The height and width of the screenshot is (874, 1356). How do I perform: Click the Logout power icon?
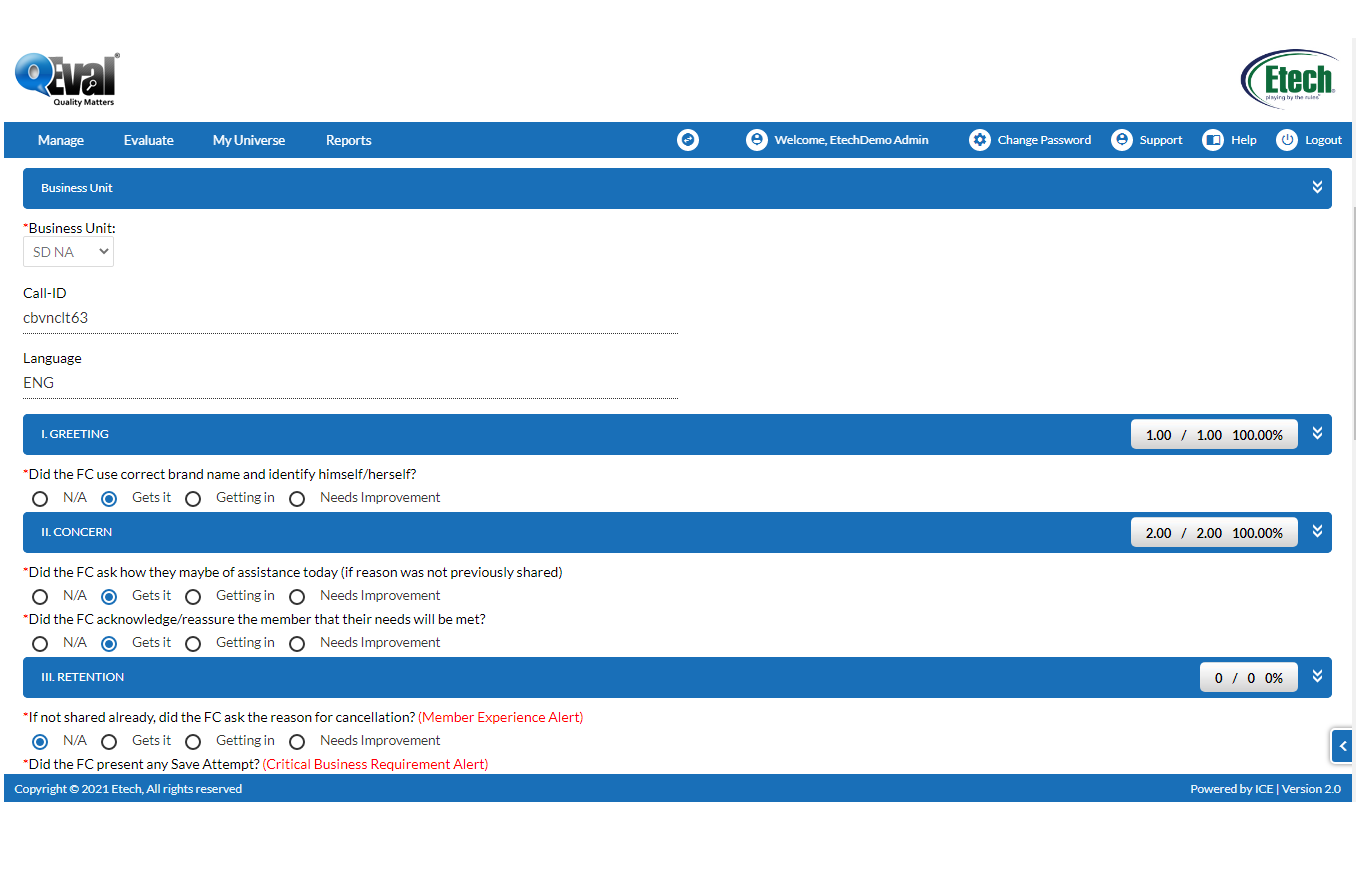[1287, 140]
